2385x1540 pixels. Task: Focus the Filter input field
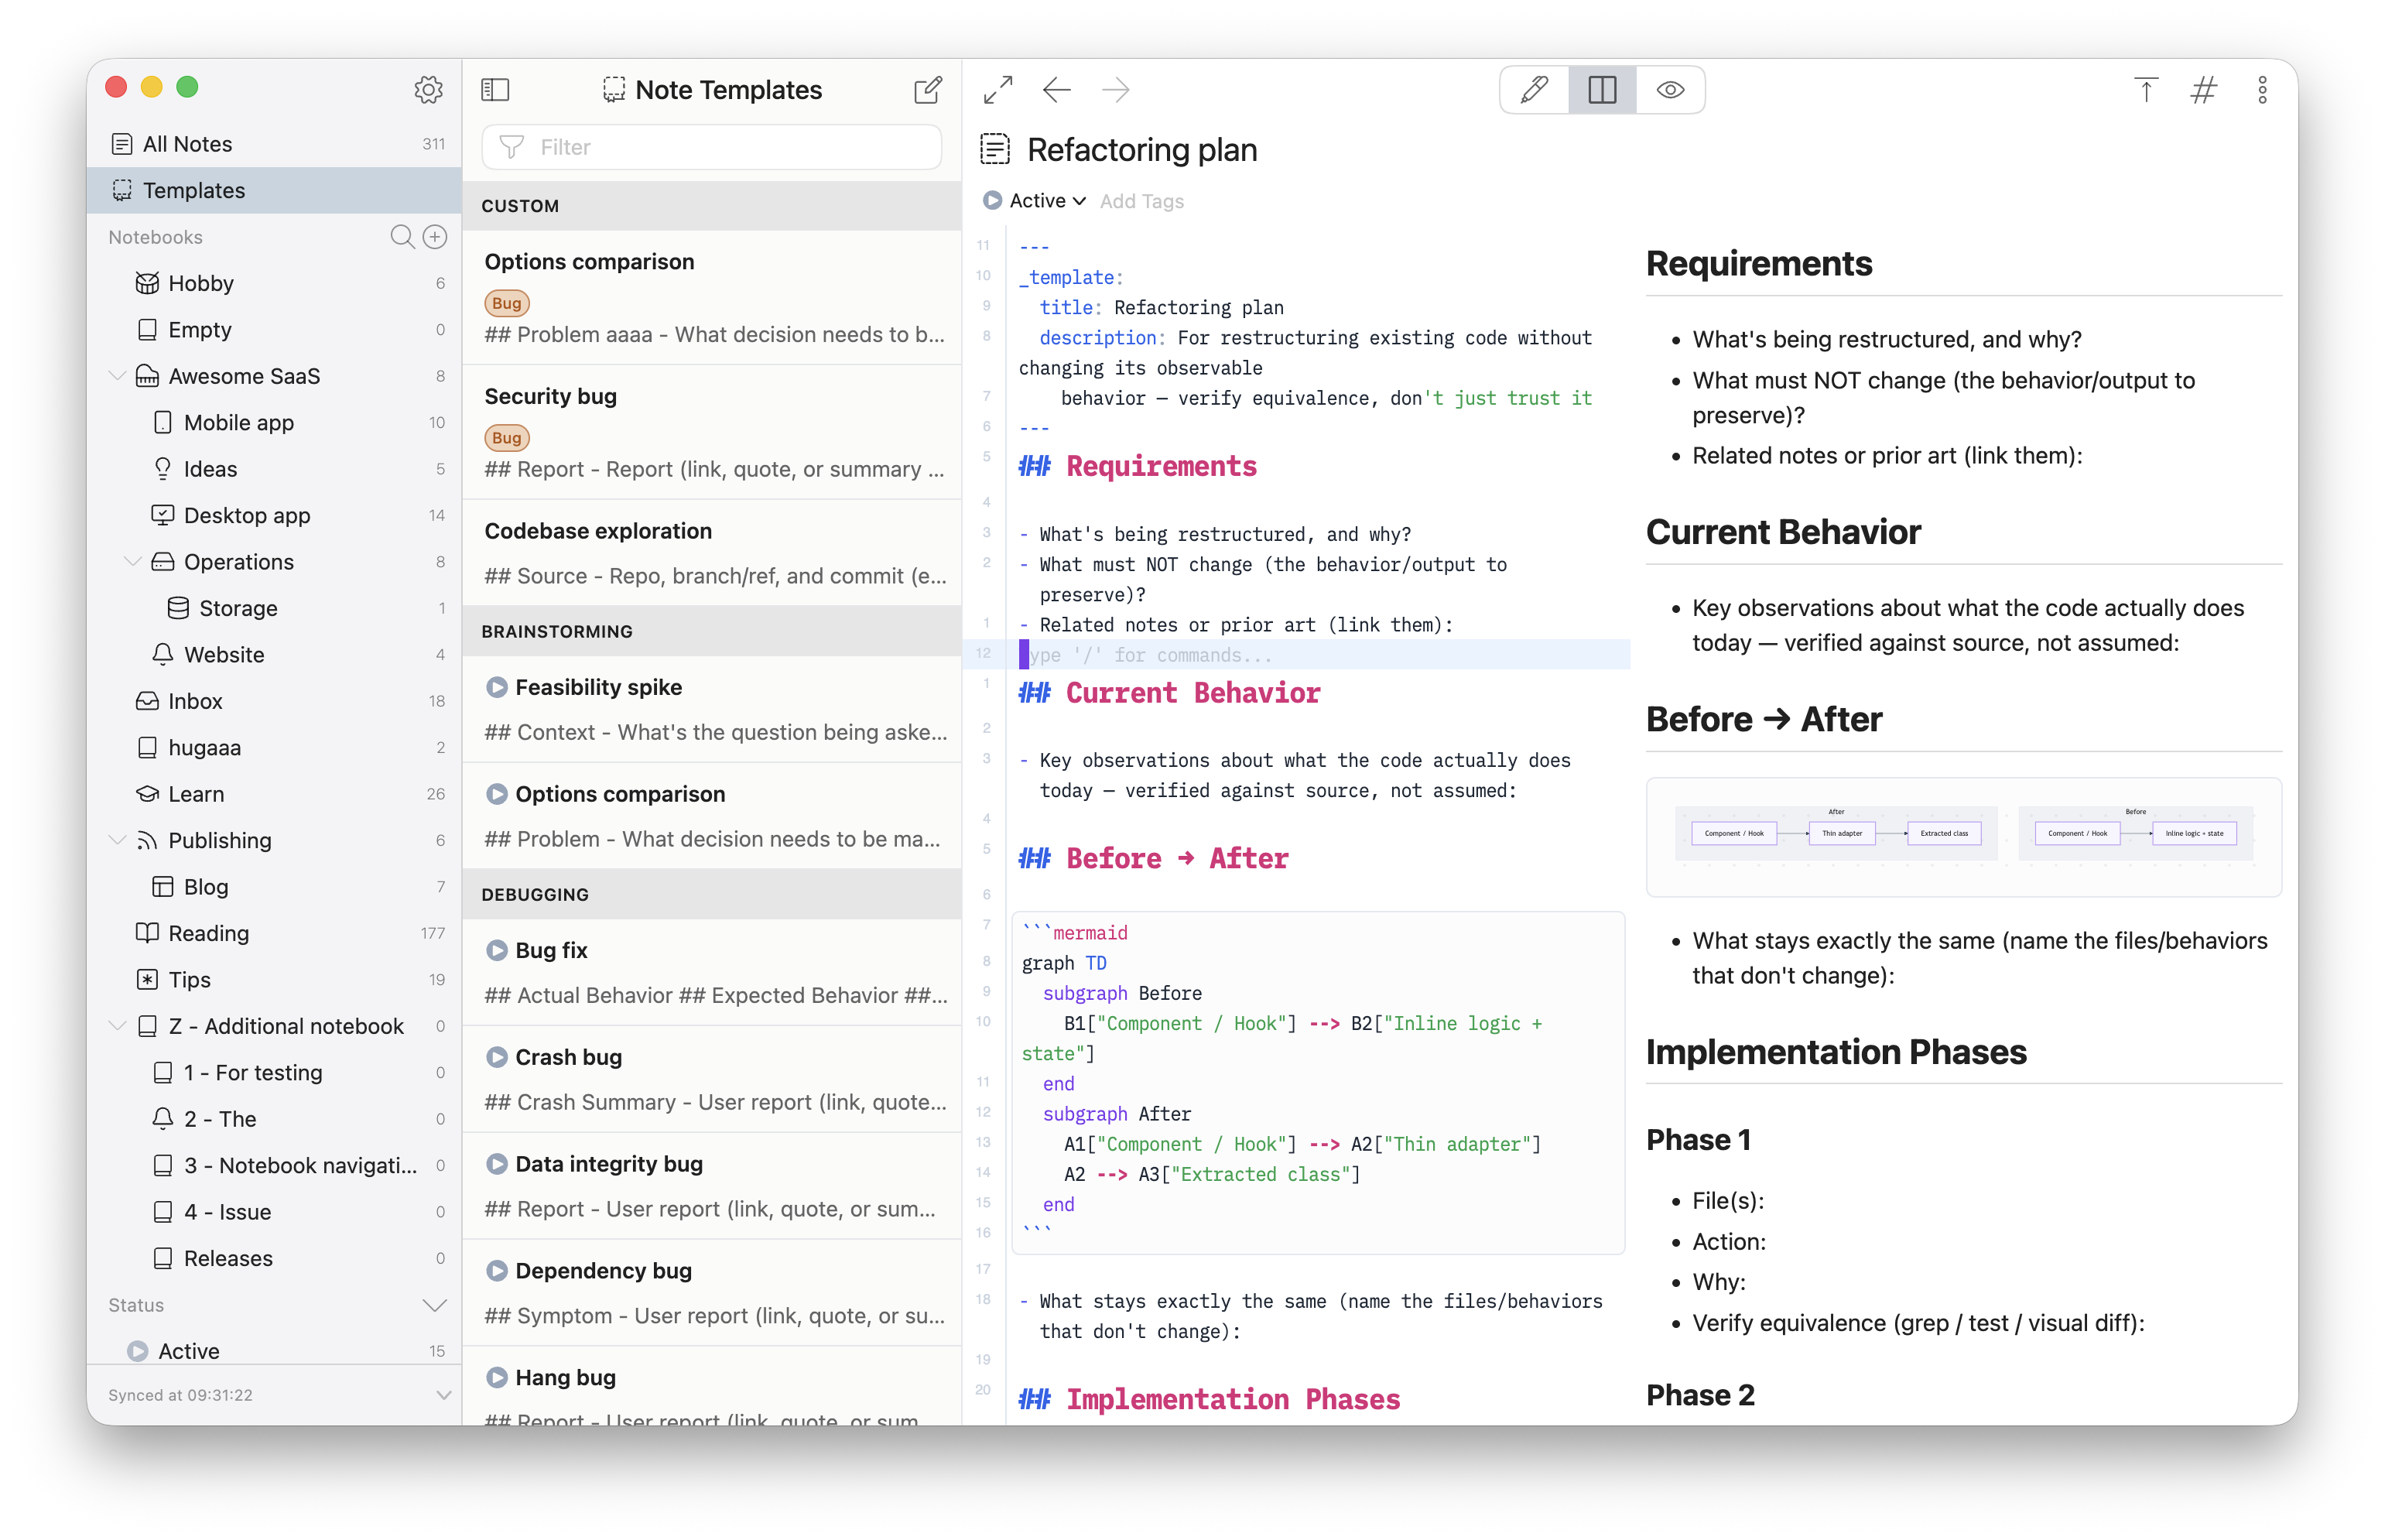tap(711, 147)
